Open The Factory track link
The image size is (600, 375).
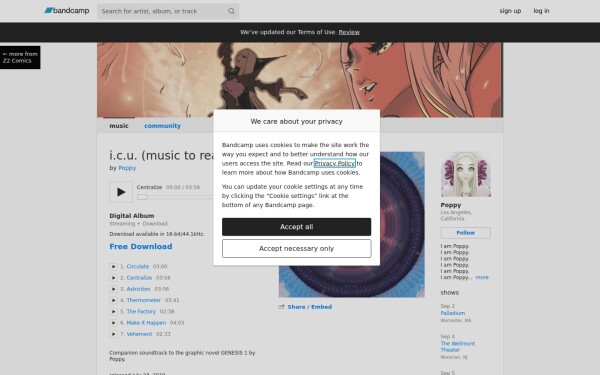(141, 311)
